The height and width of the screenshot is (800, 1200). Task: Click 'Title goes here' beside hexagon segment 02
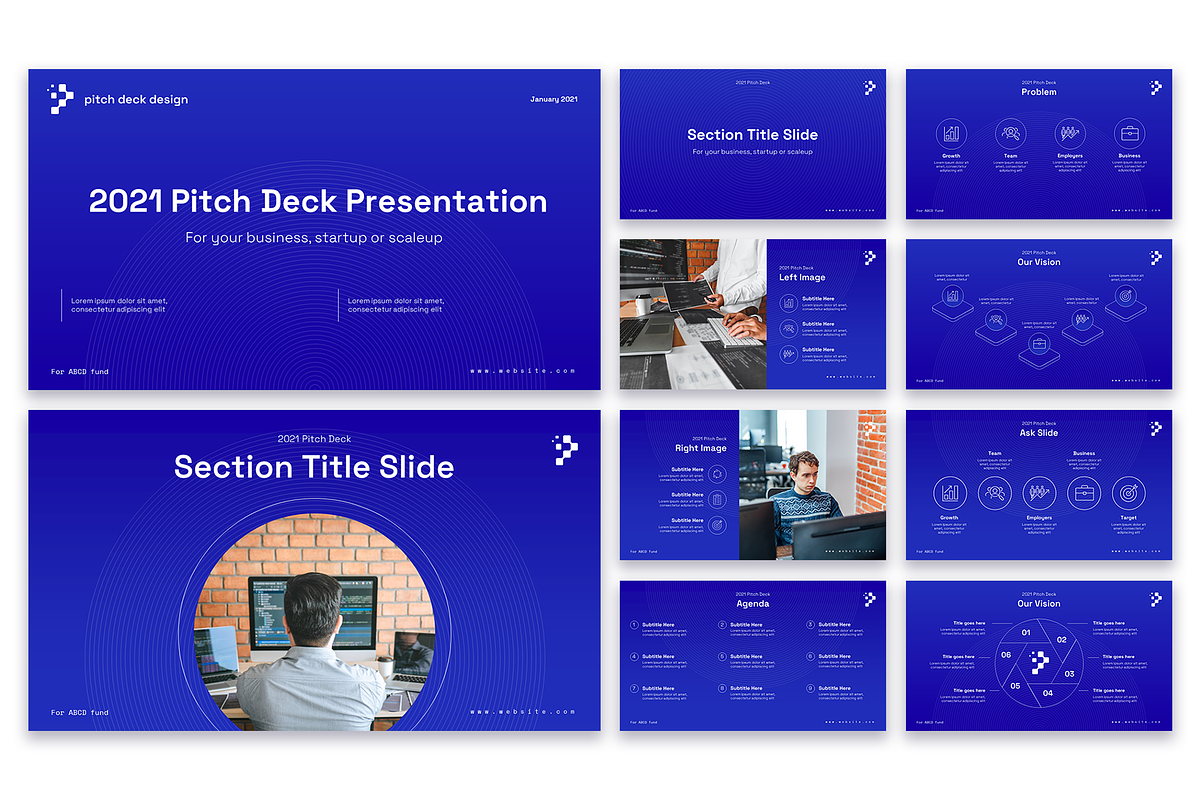click(1108, 623)
